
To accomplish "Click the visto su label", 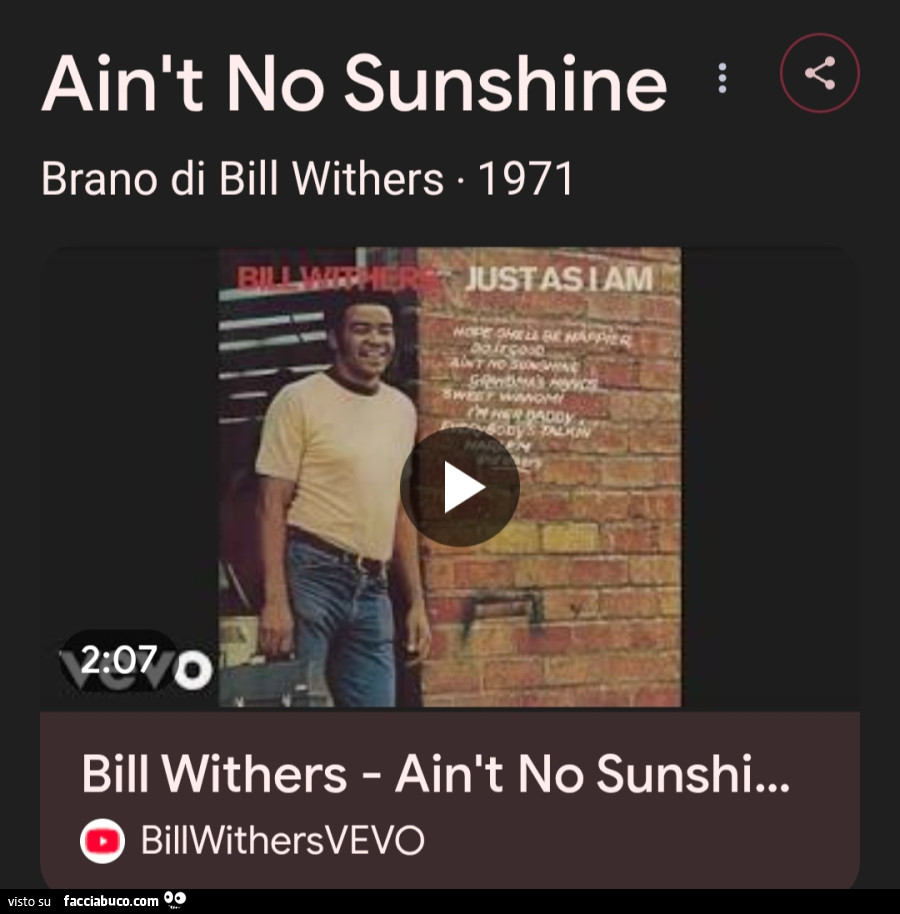I will pos(29,902).
